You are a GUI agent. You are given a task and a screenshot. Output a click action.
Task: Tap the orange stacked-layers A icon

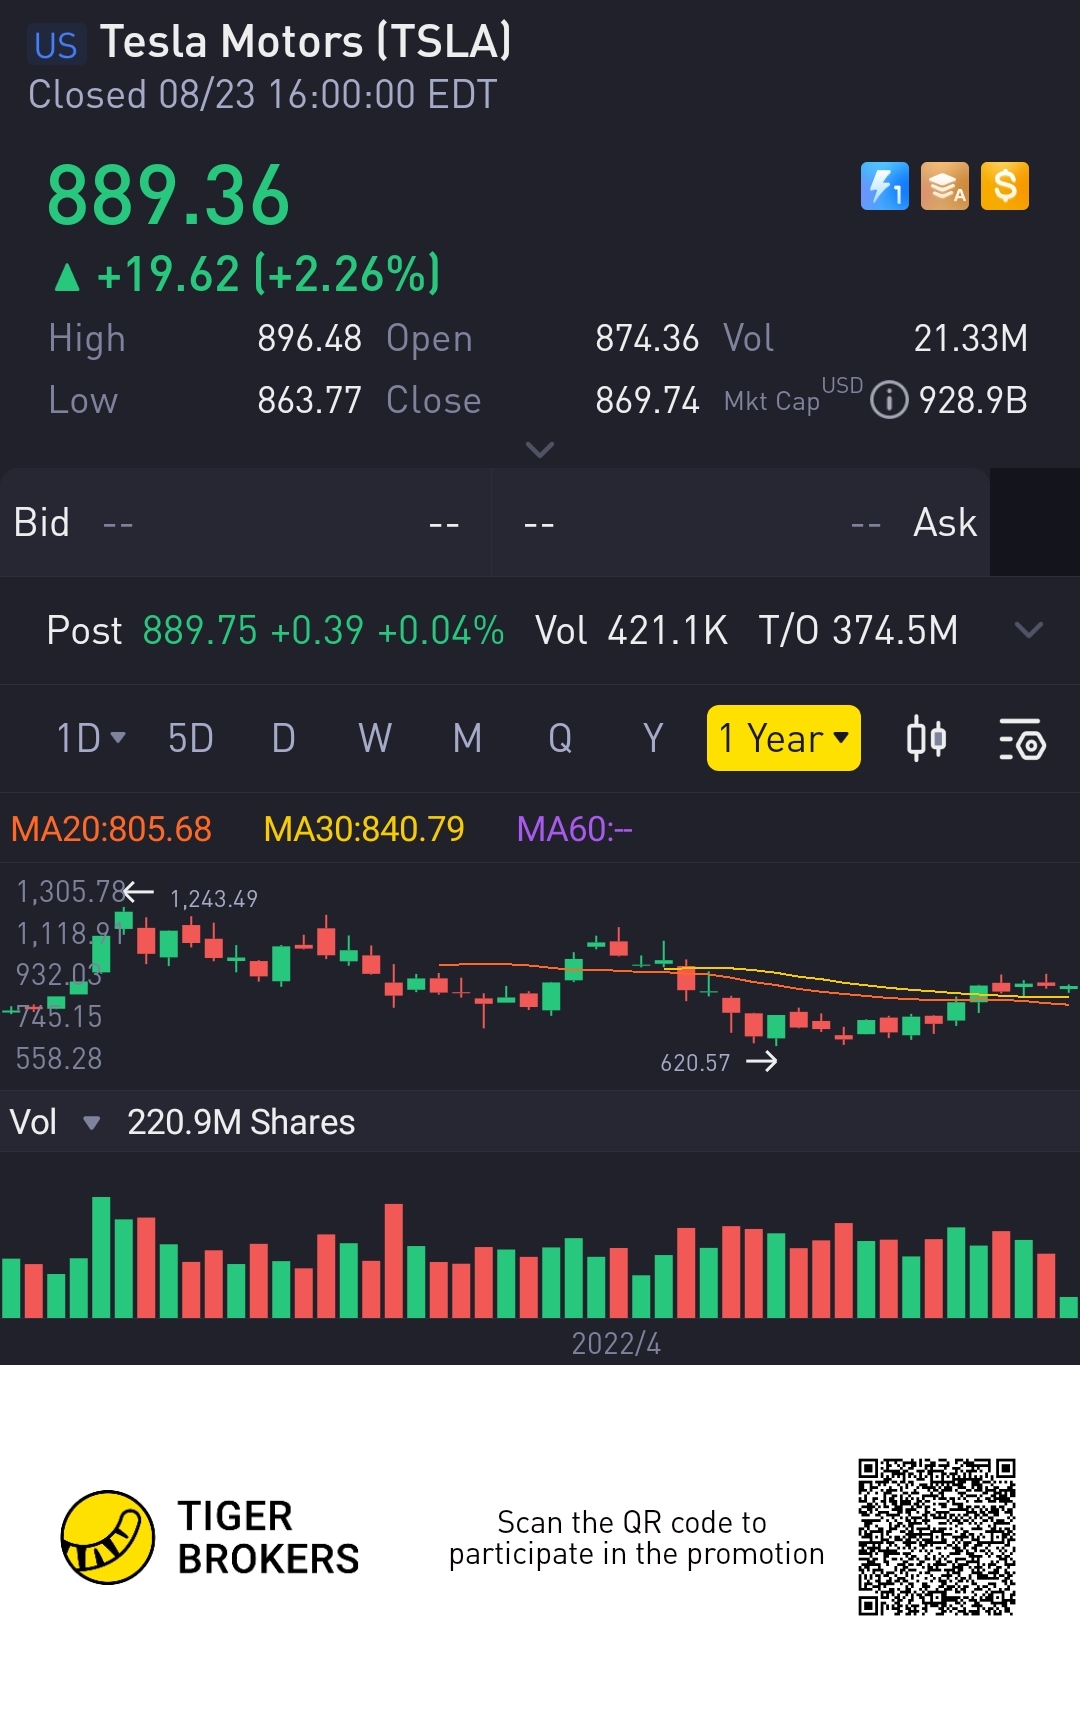[x=945, y=186]
